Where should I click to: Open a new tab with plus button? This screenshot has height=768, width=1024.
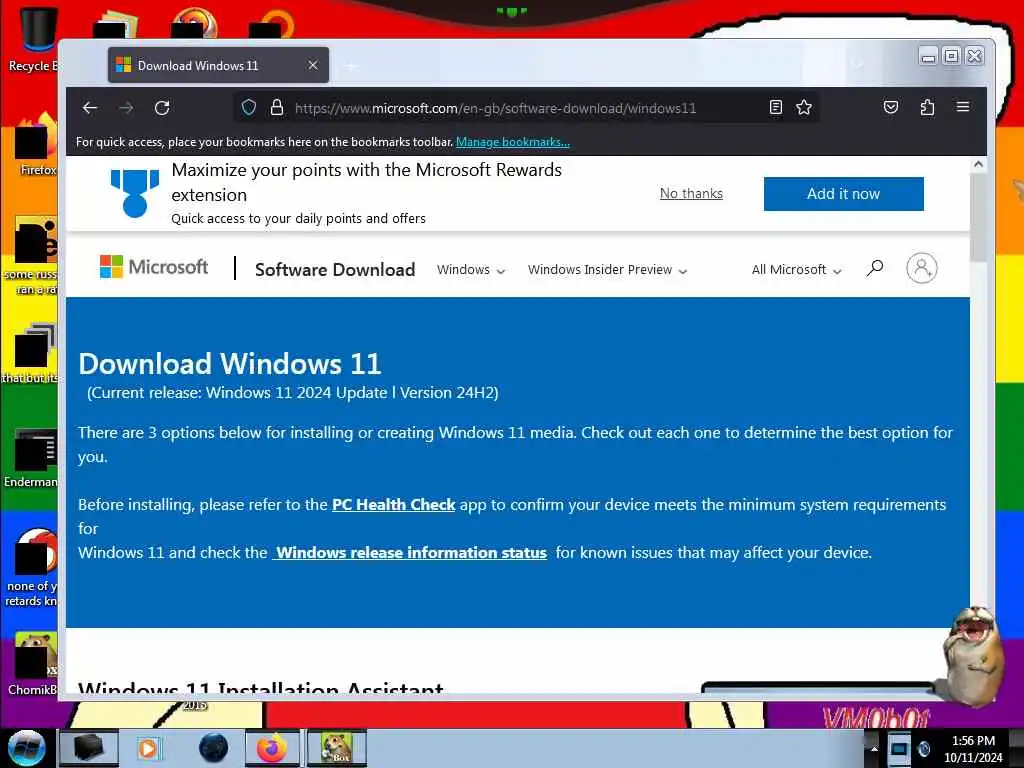pos(351,66)
